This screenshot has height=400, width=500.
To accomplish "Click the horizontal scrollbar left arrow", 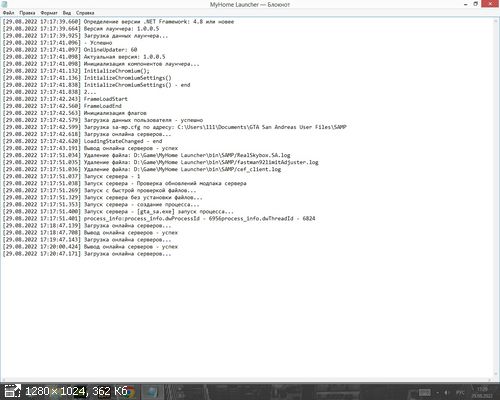I will (4, 380).
